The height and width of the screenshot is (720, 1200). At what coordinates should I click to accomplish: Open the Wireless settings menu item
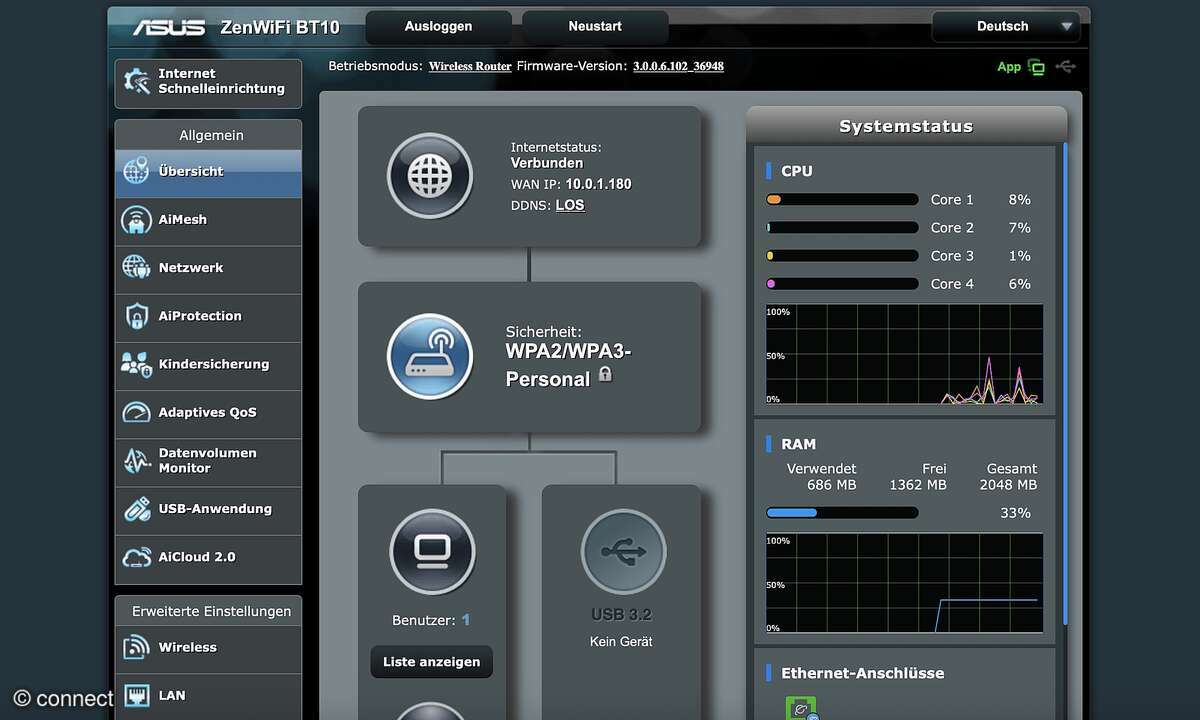pos(208,647)
